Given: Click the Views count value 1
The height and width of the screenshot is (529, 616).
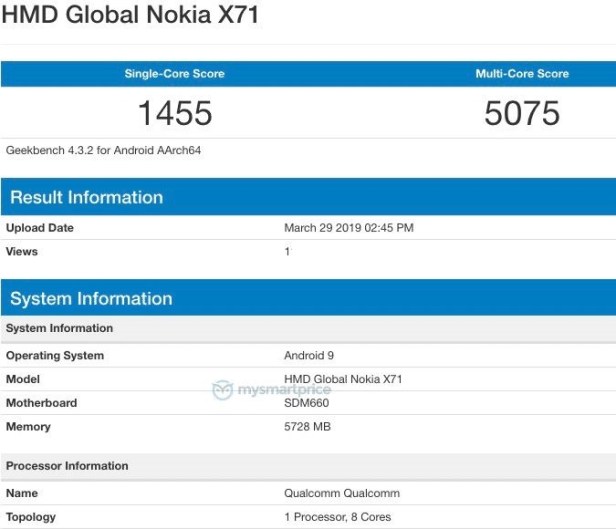Looking at the screenshot, I should (x=288, y=251).
